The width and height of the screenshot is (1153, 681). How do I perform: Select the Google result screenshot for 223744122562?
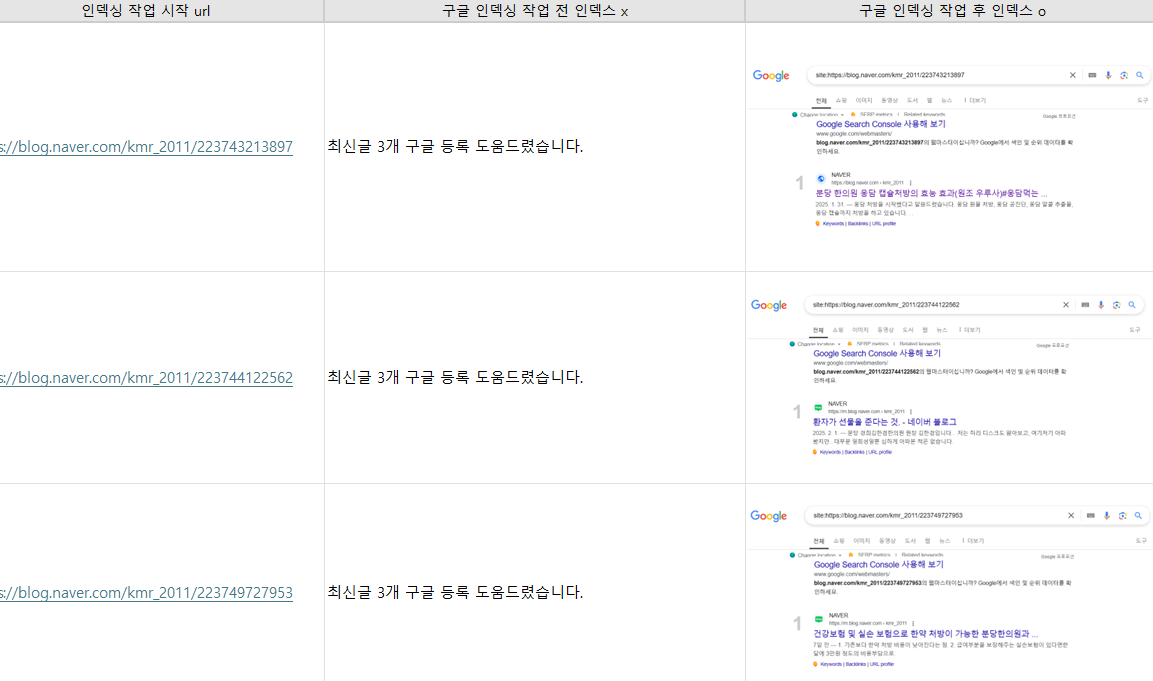(947, 377)
